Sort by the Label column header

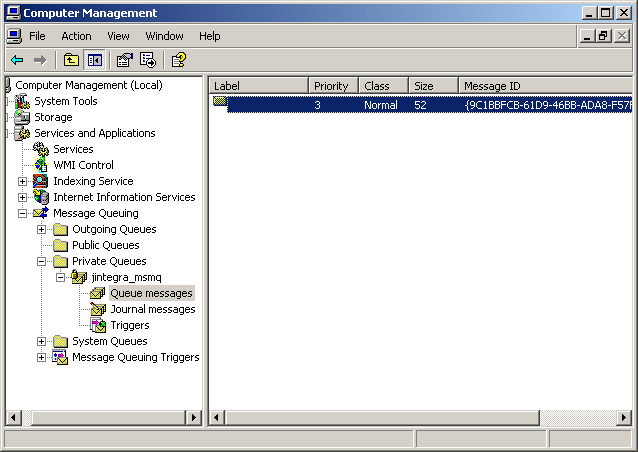[259, 86]
